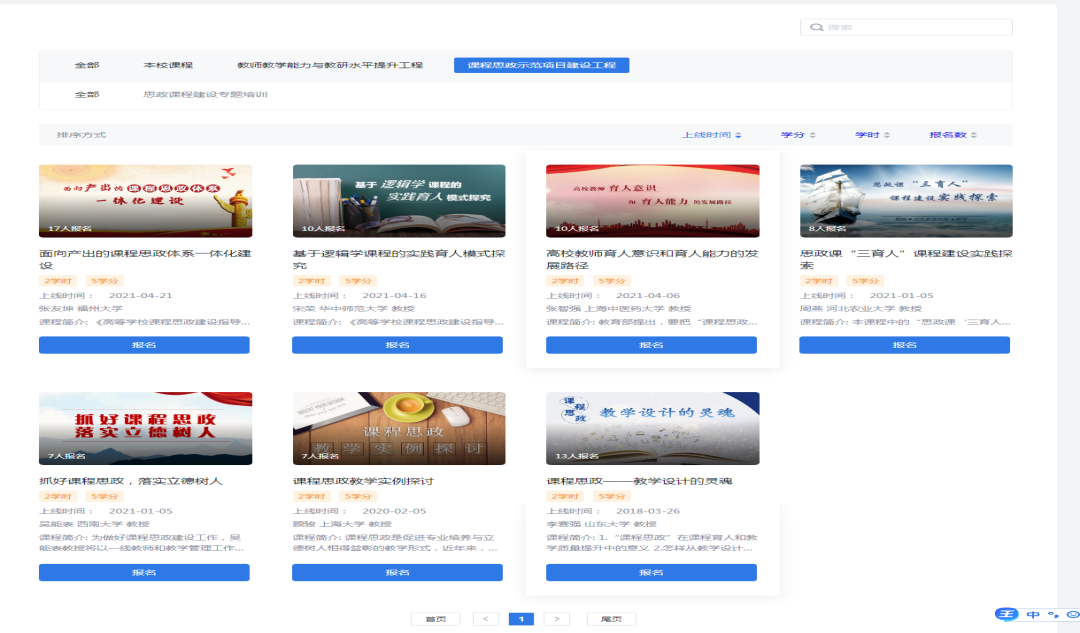Click the previous page arrow

point(485,619)
